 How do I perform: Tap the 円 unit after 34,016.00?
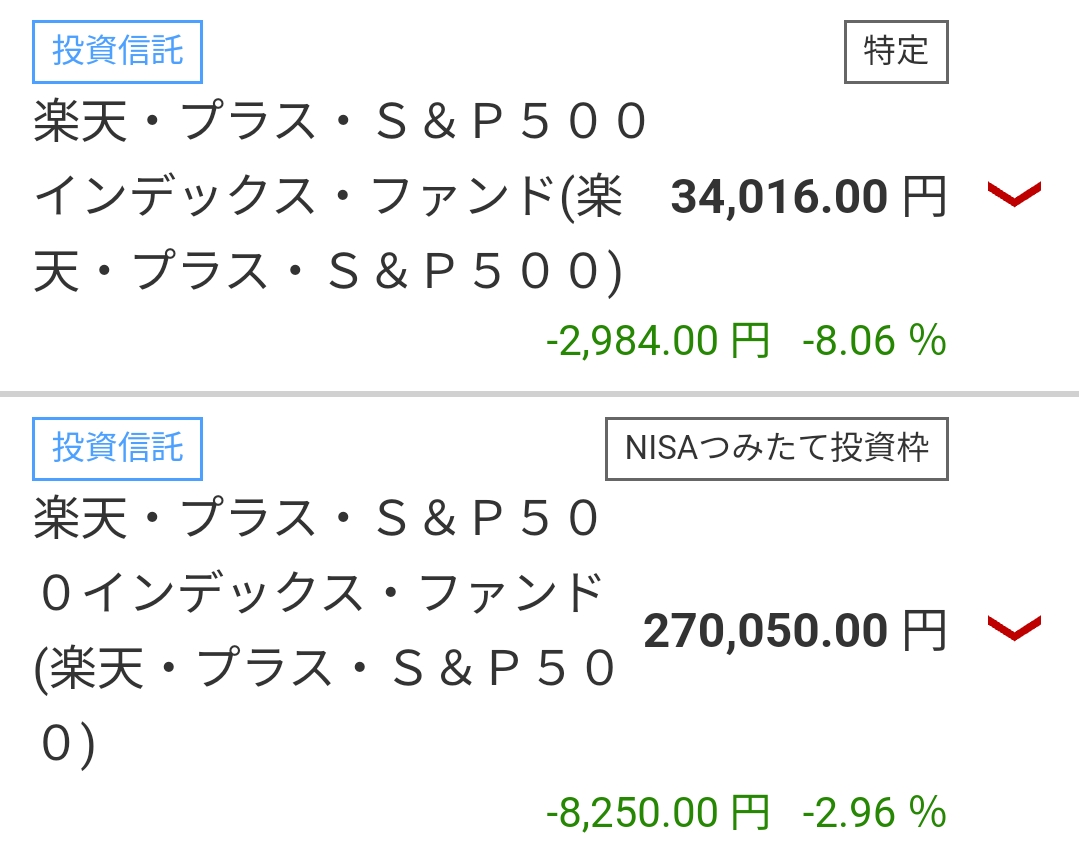[x=924, y=197]
